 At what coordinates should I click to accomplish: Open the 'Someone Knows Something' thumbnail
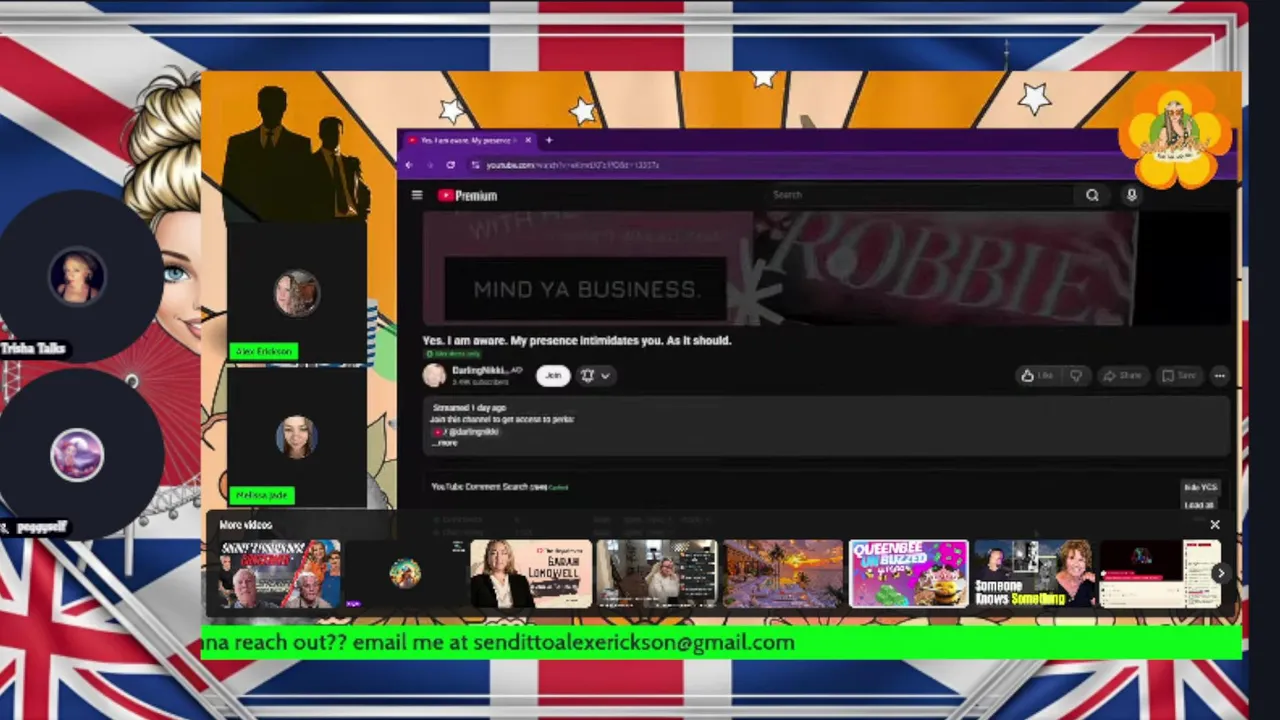point(1035,573)
